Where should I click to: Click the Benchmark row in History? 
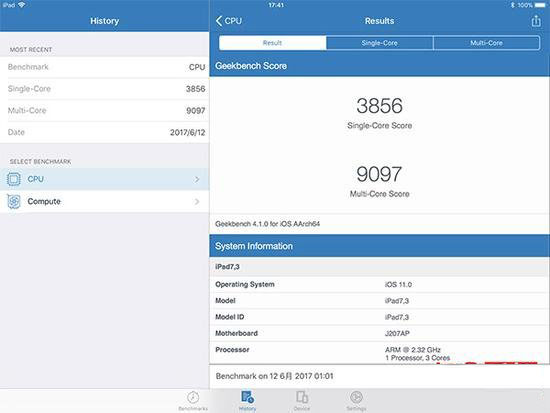point(105,67)
